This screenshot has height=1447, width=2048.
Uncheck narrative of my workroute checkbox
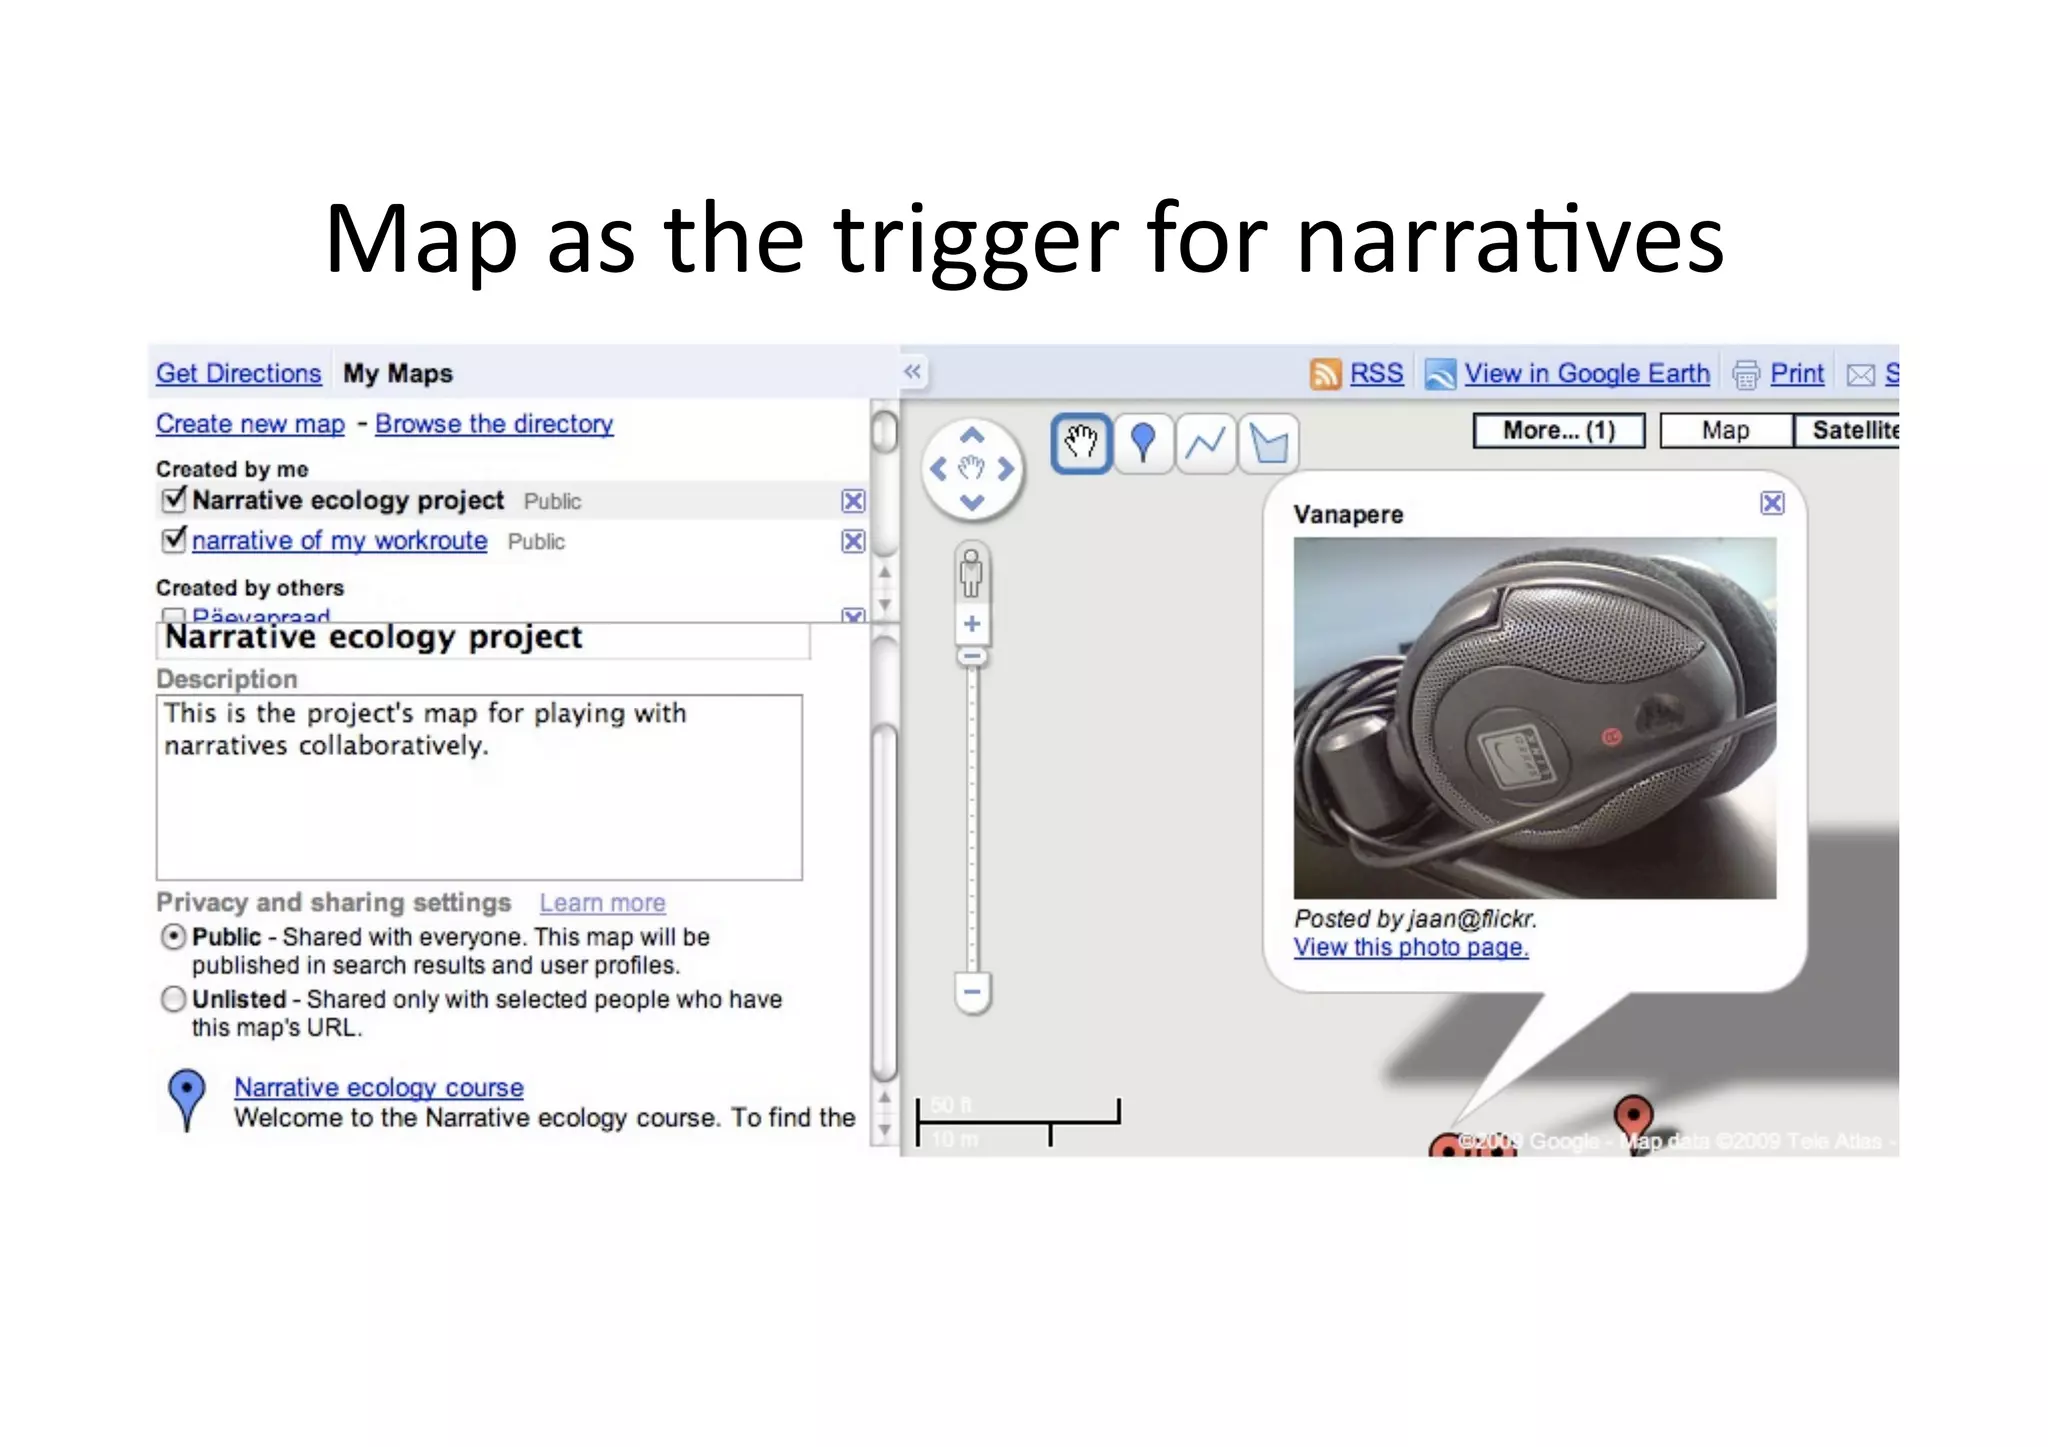click(x=174, y=538)
